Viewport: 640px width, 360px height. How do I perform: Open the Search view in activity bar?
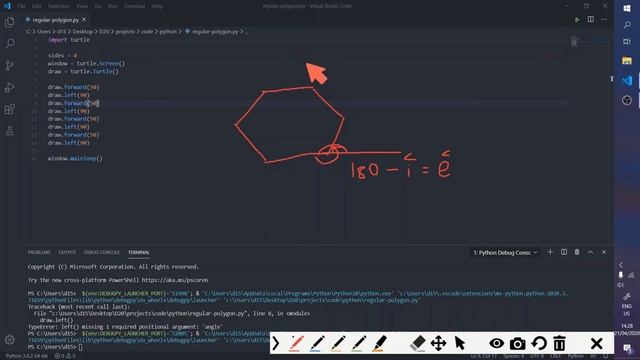(x=9, y=44)
